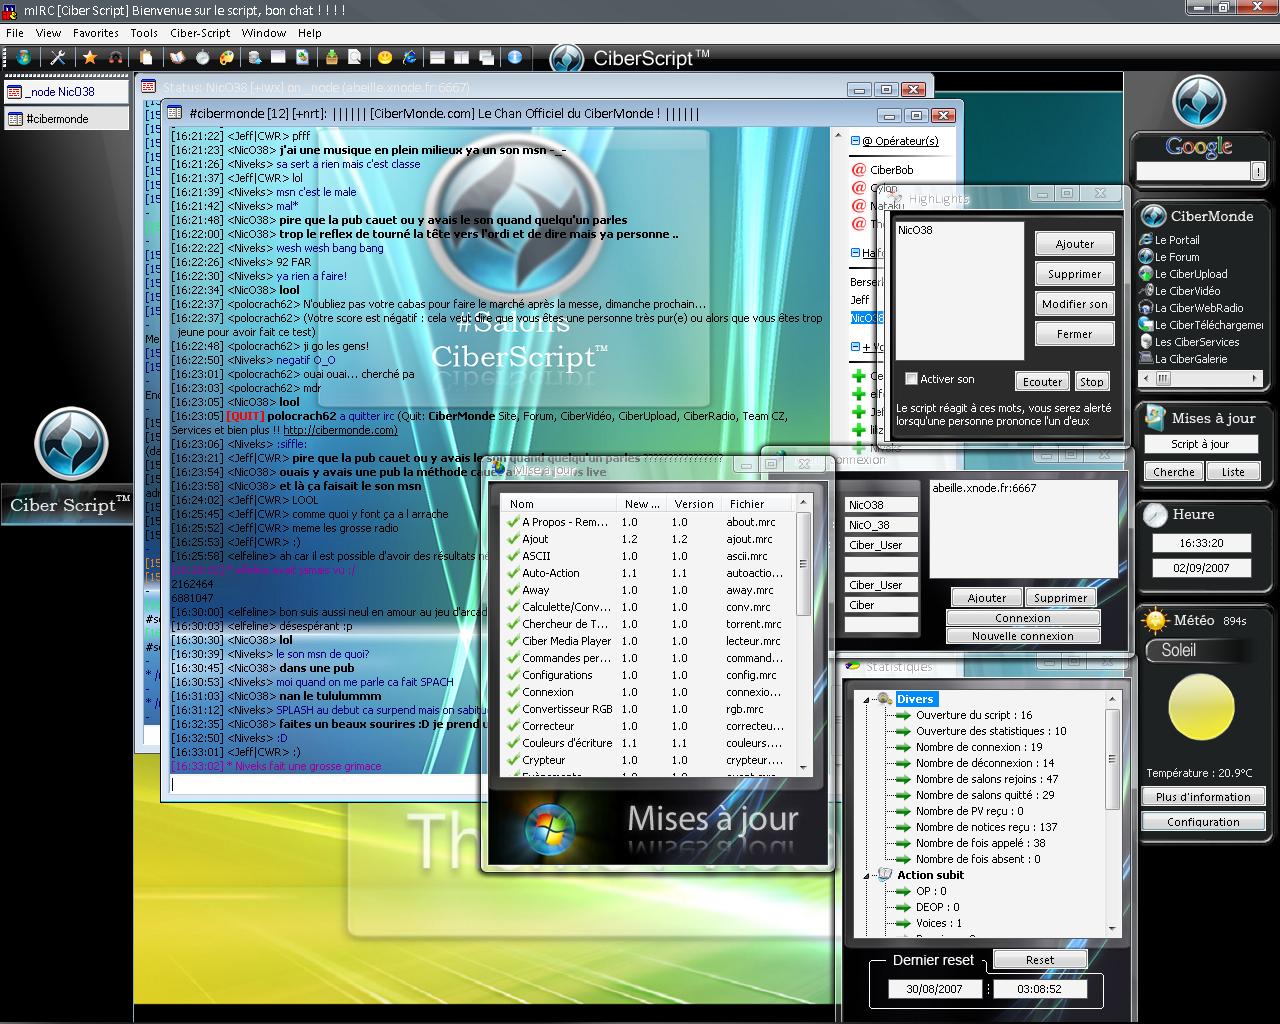Image resolution: width=1280 pixels, height=1024 pixels.
Task: Click the clipboard paste toolbar icon
Action: [146, 58]
